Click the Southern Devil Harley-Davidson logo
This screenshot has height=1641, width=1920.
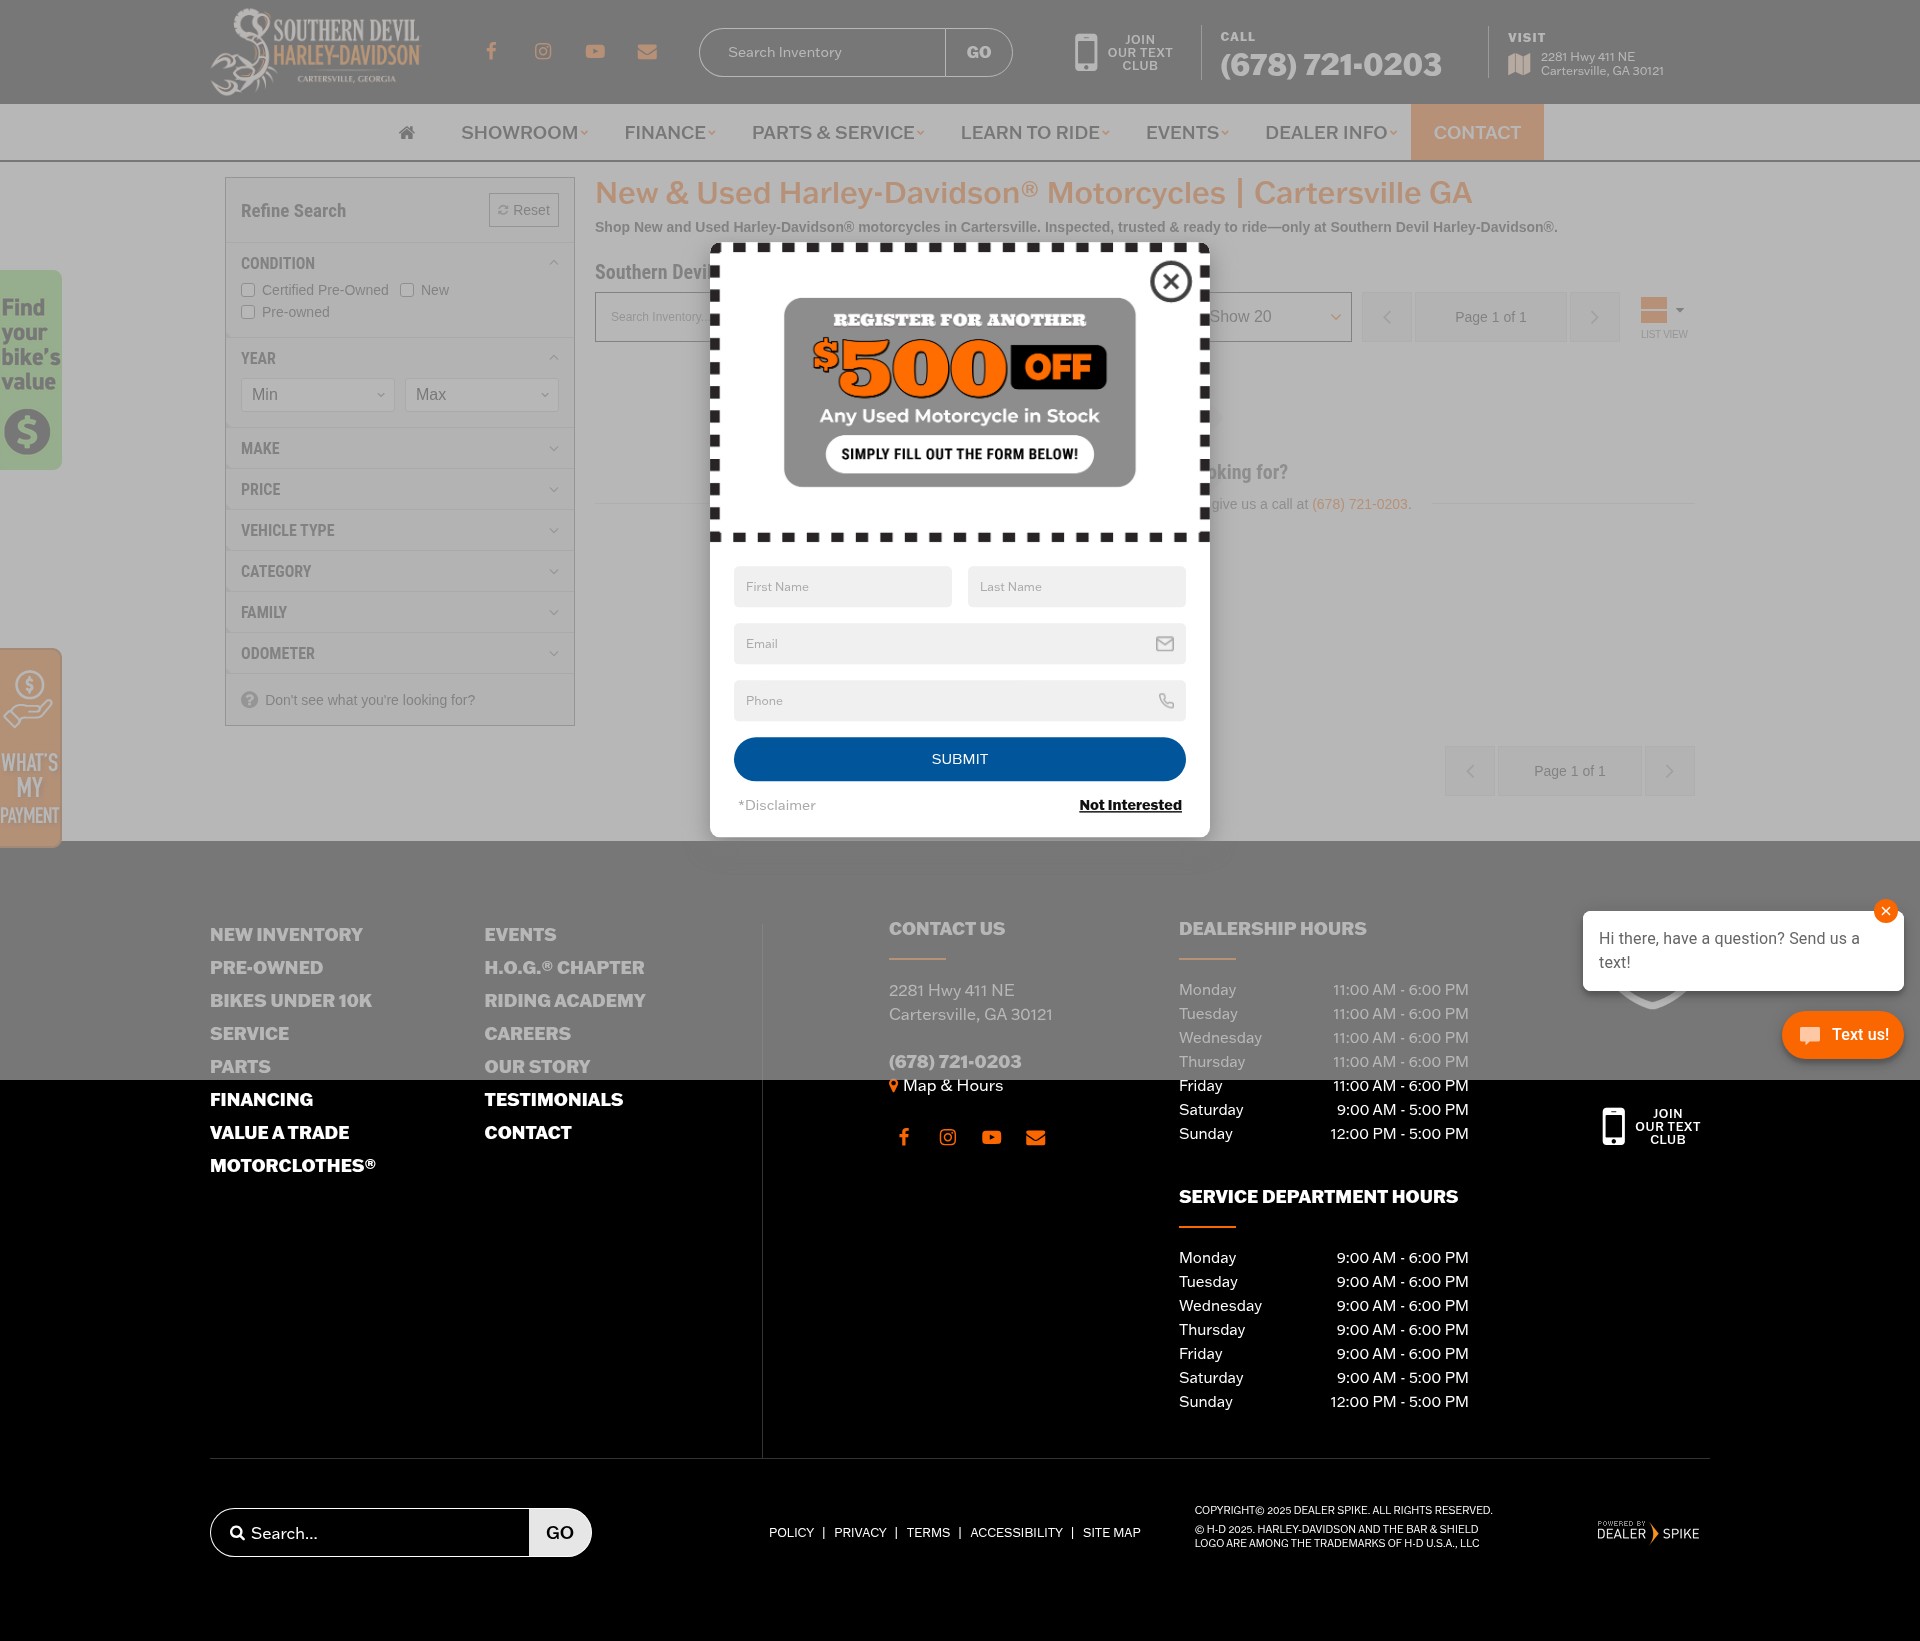315,52
